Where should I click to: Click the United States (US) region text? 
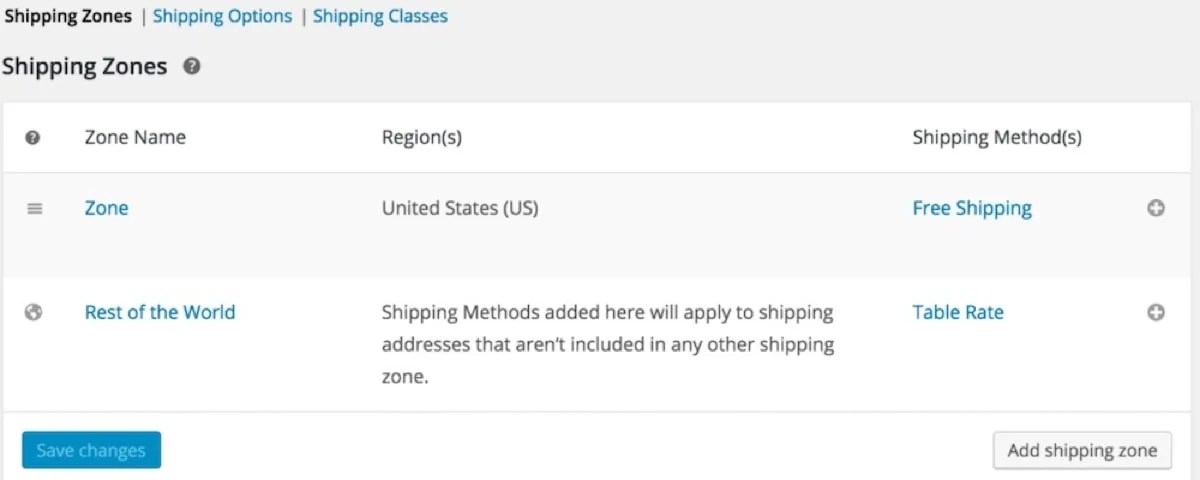coord(459,208)
